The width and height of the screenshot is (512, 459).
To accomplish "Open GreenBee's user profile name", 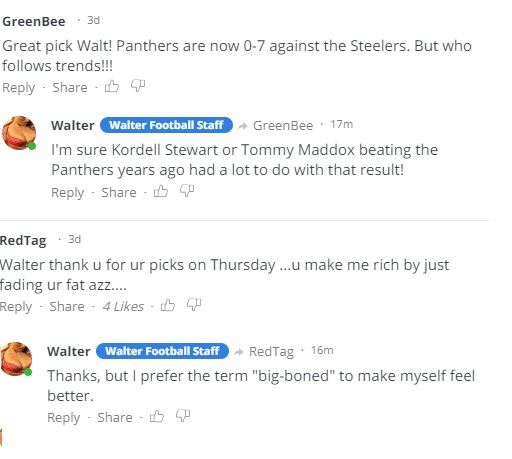I will 34,21.
